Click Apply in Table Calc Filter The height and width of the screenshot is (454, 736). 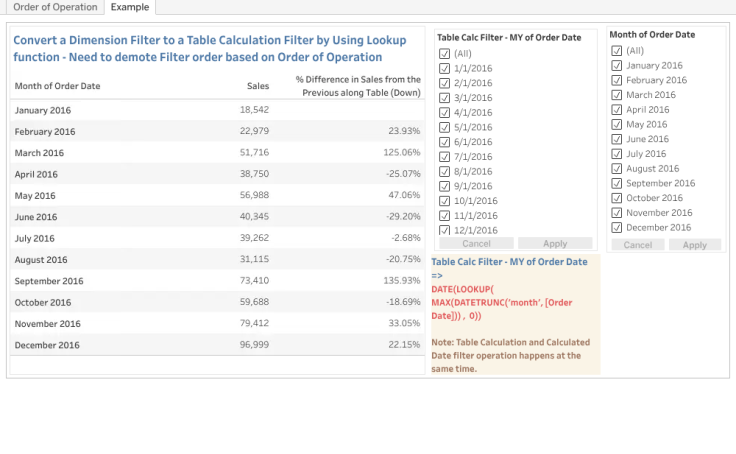(x=555, y=243)
